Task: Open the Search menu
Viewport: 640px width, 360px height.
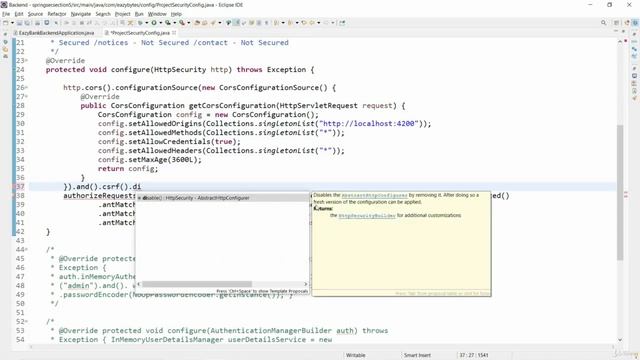Action: pyautogui.click(x=103, y=14)
